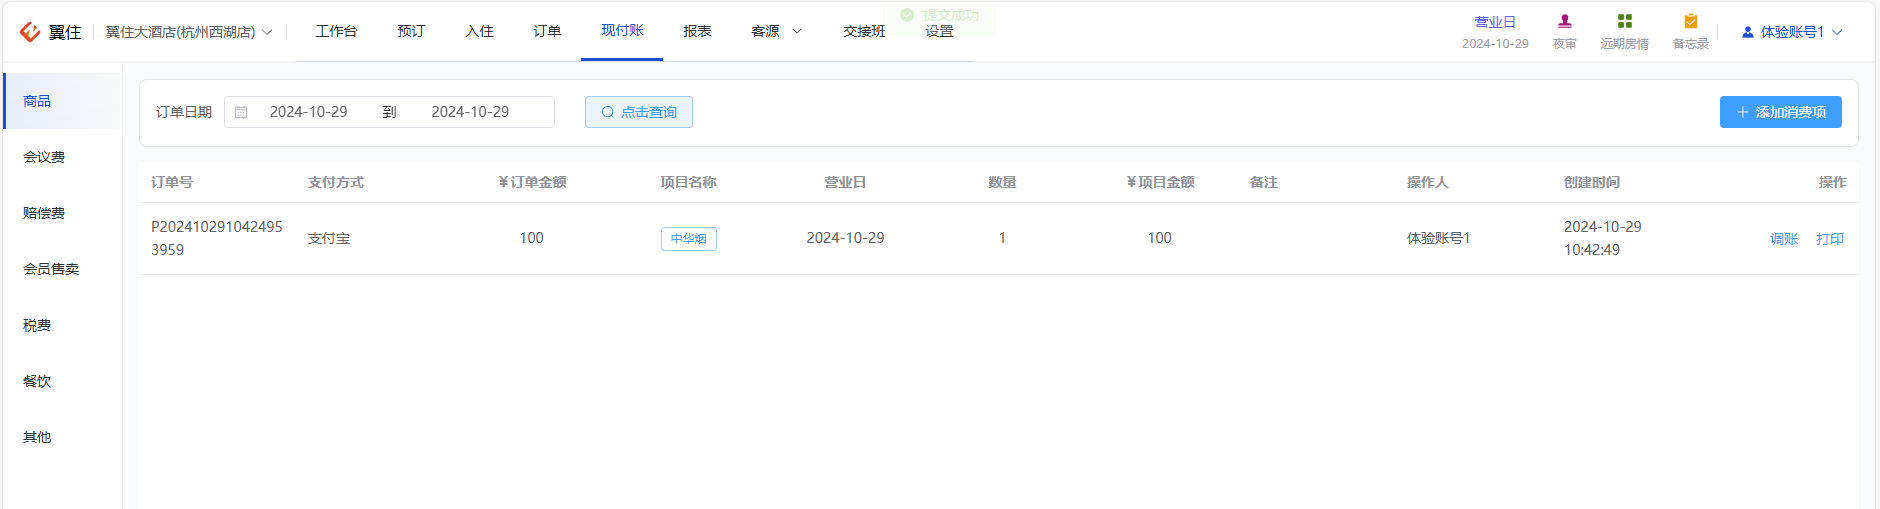Select 会议费 in the sidebar
This screenshot has width=1880, height=509.
coord(63,157)
